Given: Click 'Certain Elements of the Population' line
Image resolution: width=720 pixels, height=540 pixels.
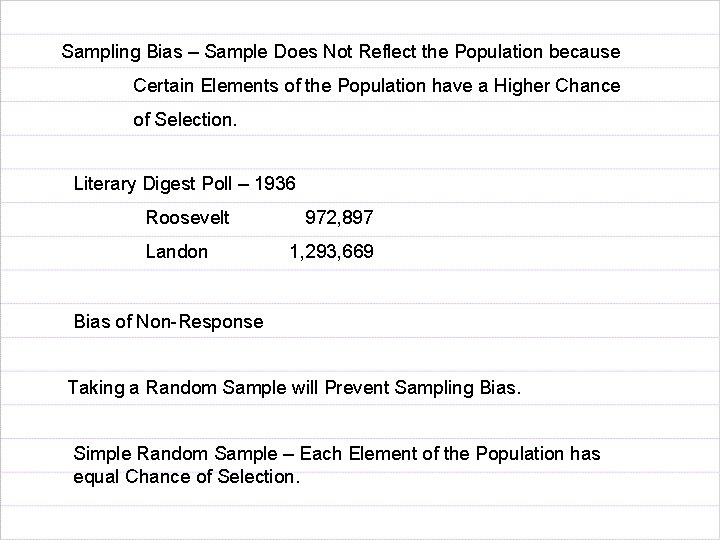Looking at the screenshot, I should pyautogui.click(x=280, y=86).
